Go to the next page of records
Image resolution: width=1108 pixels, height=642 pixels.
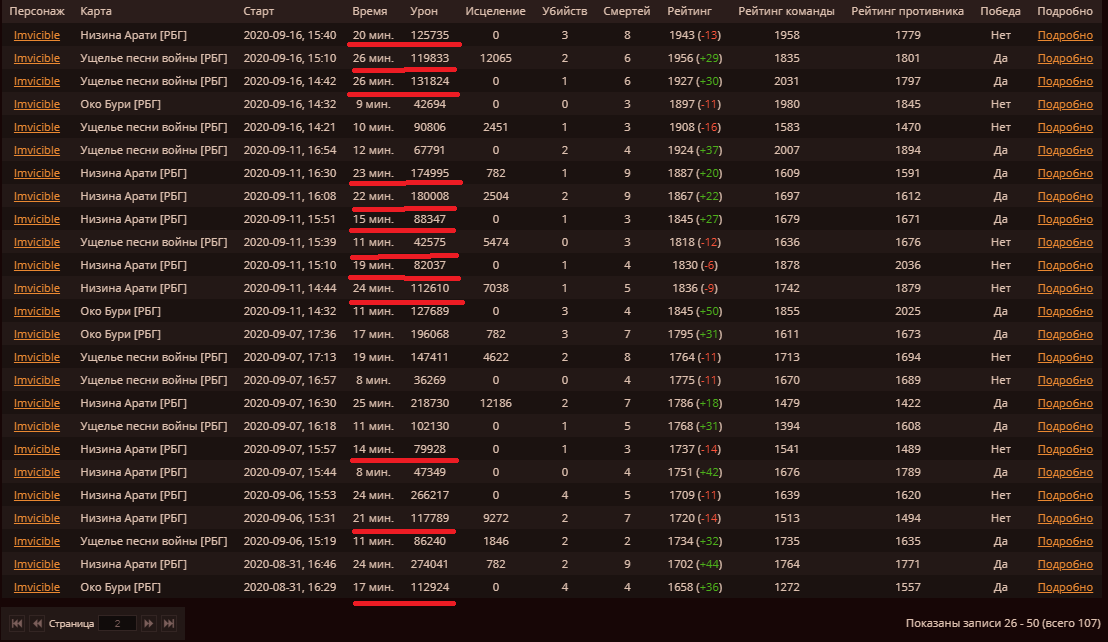(148, 623)
